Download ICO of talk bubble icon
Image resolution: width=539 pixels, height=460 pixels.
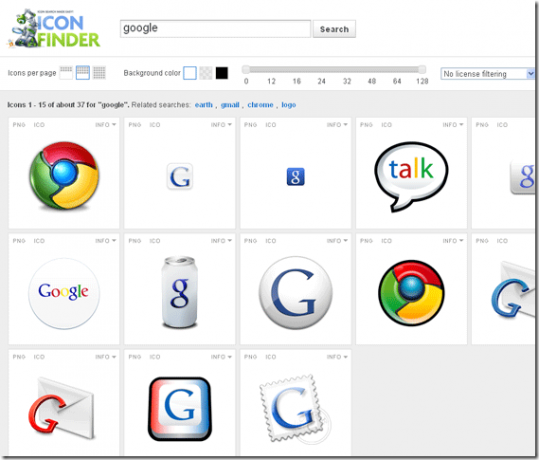tap(387, 125)
